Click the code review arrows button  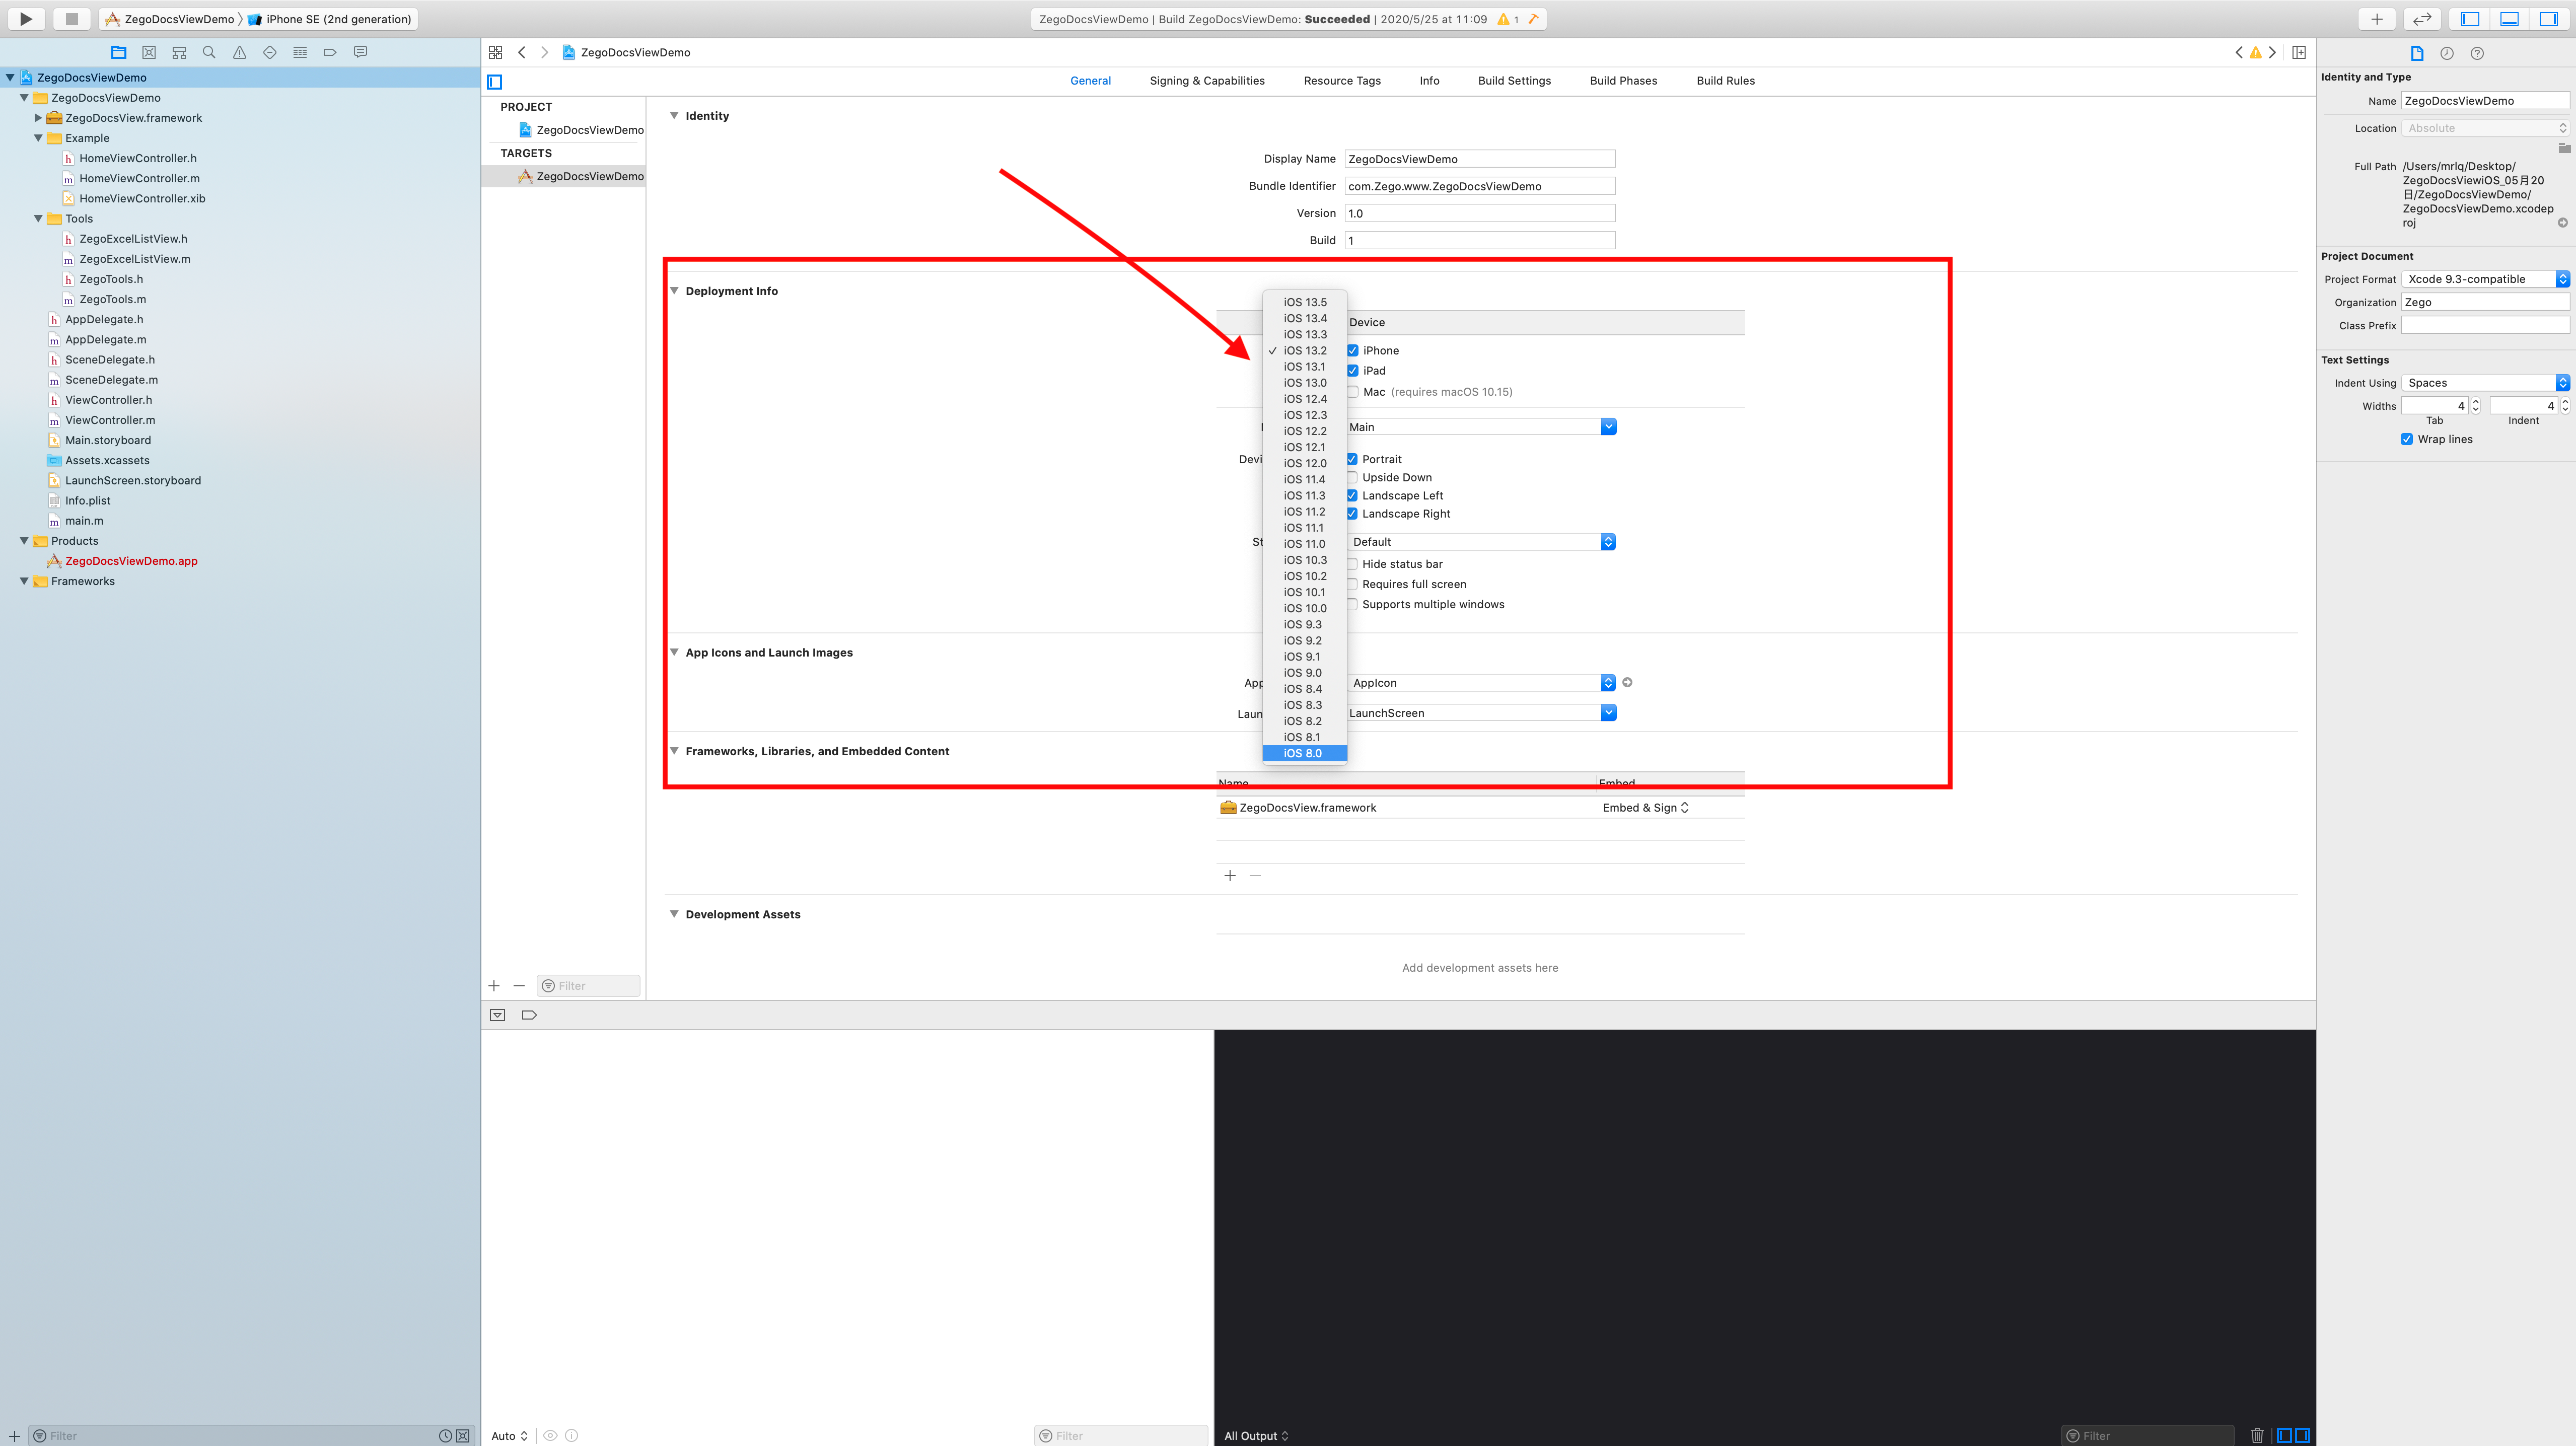(2422, 19)
